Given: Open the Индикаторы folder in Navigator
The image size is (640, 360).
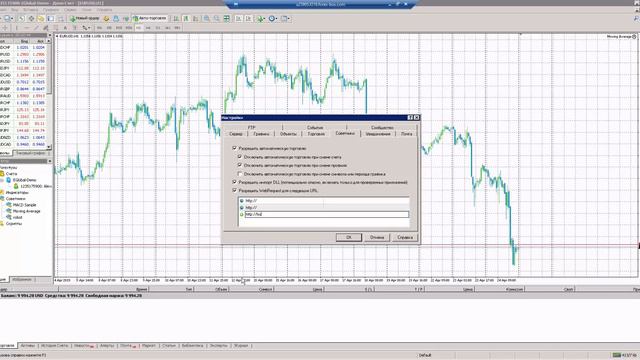Looking at the screenshot, I should pyautogui.click(x=17, y=192).
